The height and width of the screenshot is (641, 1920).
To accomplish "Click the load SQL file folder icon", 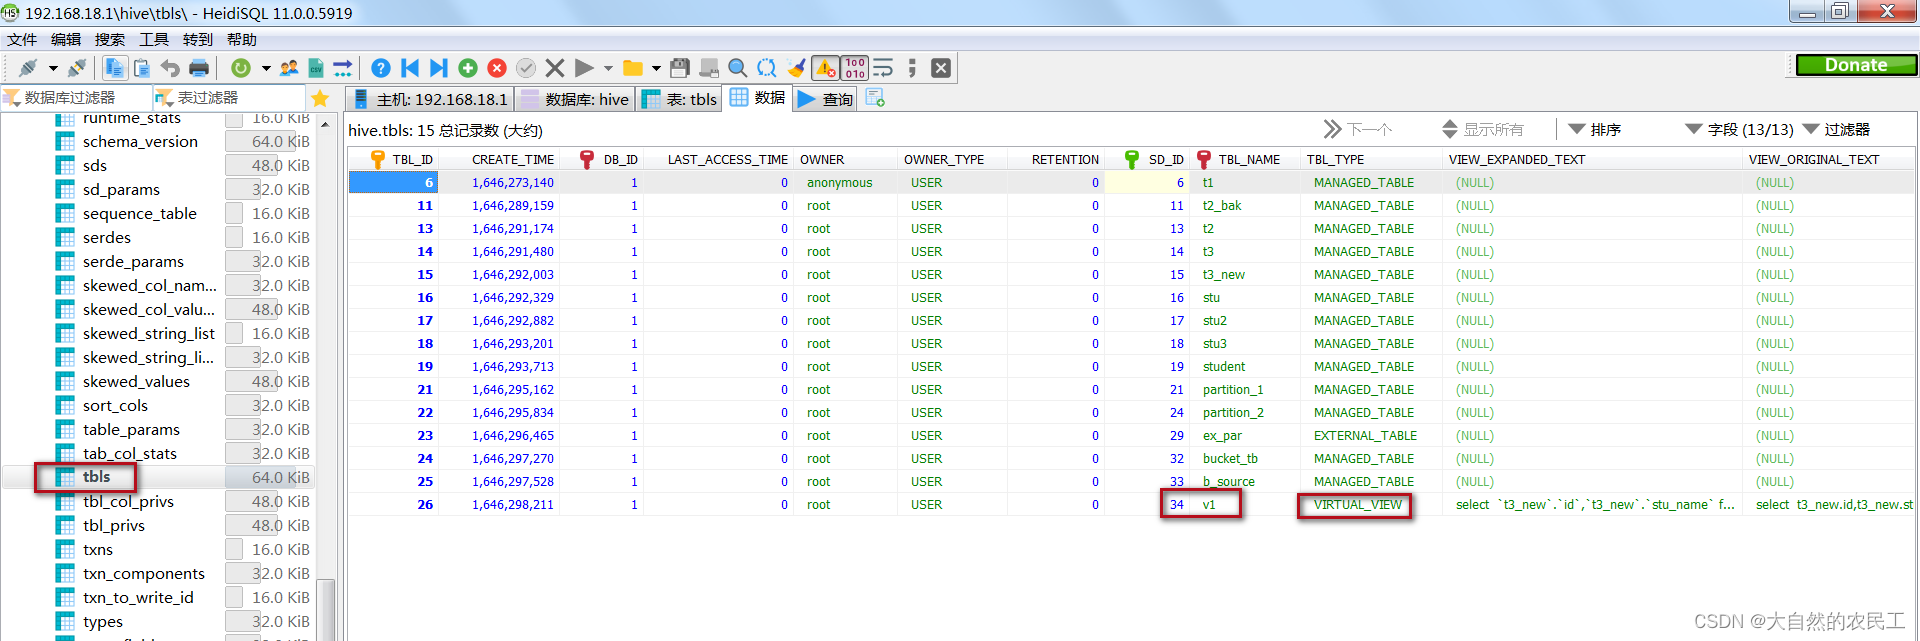I will [x=633, y=68].
